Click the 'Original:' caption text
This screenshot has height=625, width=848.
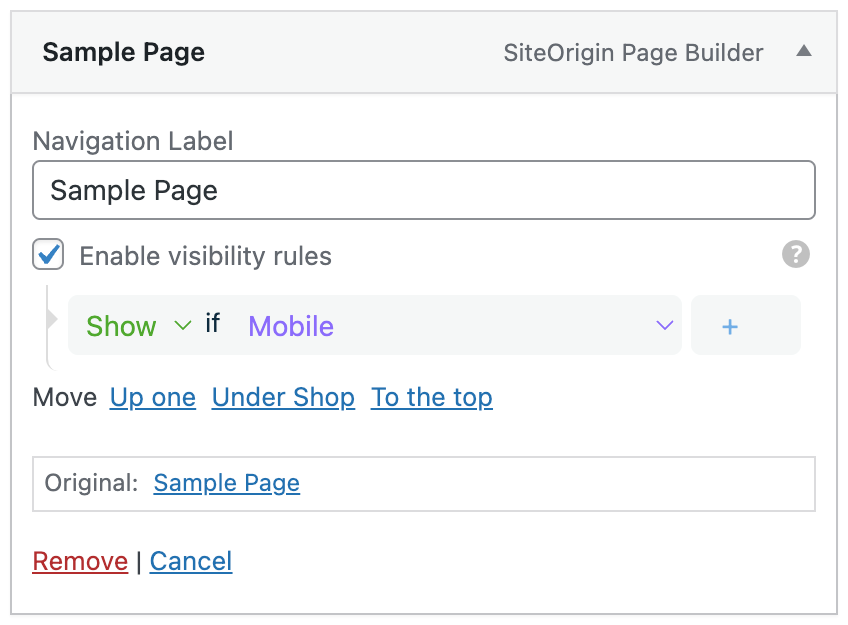[91, 483]
